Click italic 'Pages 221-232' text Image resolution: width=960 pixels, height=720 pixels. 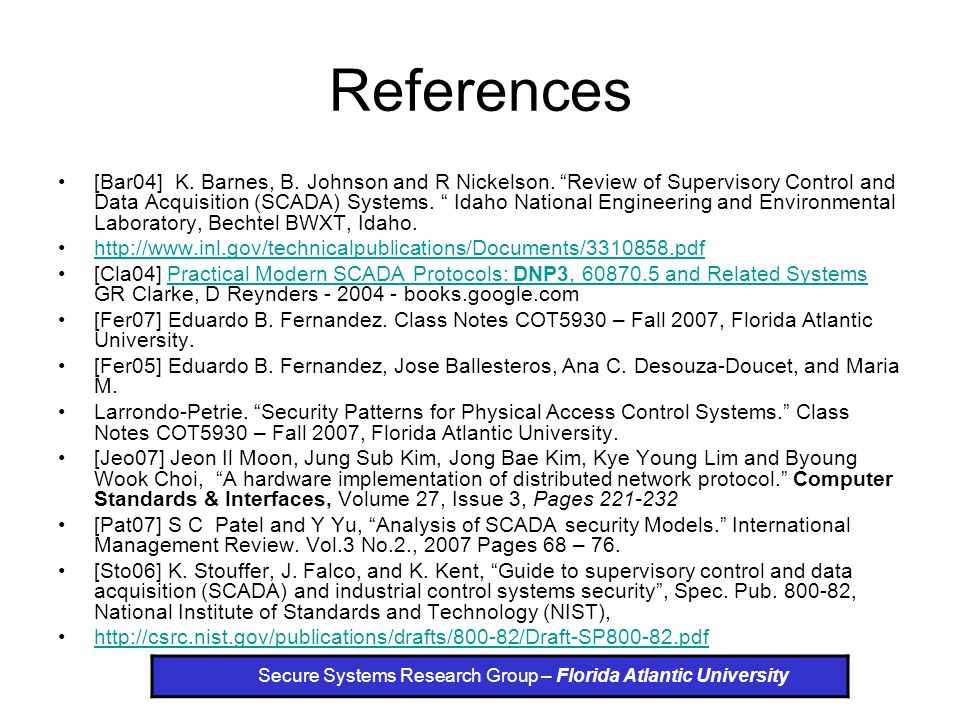[x=606, y=500]
